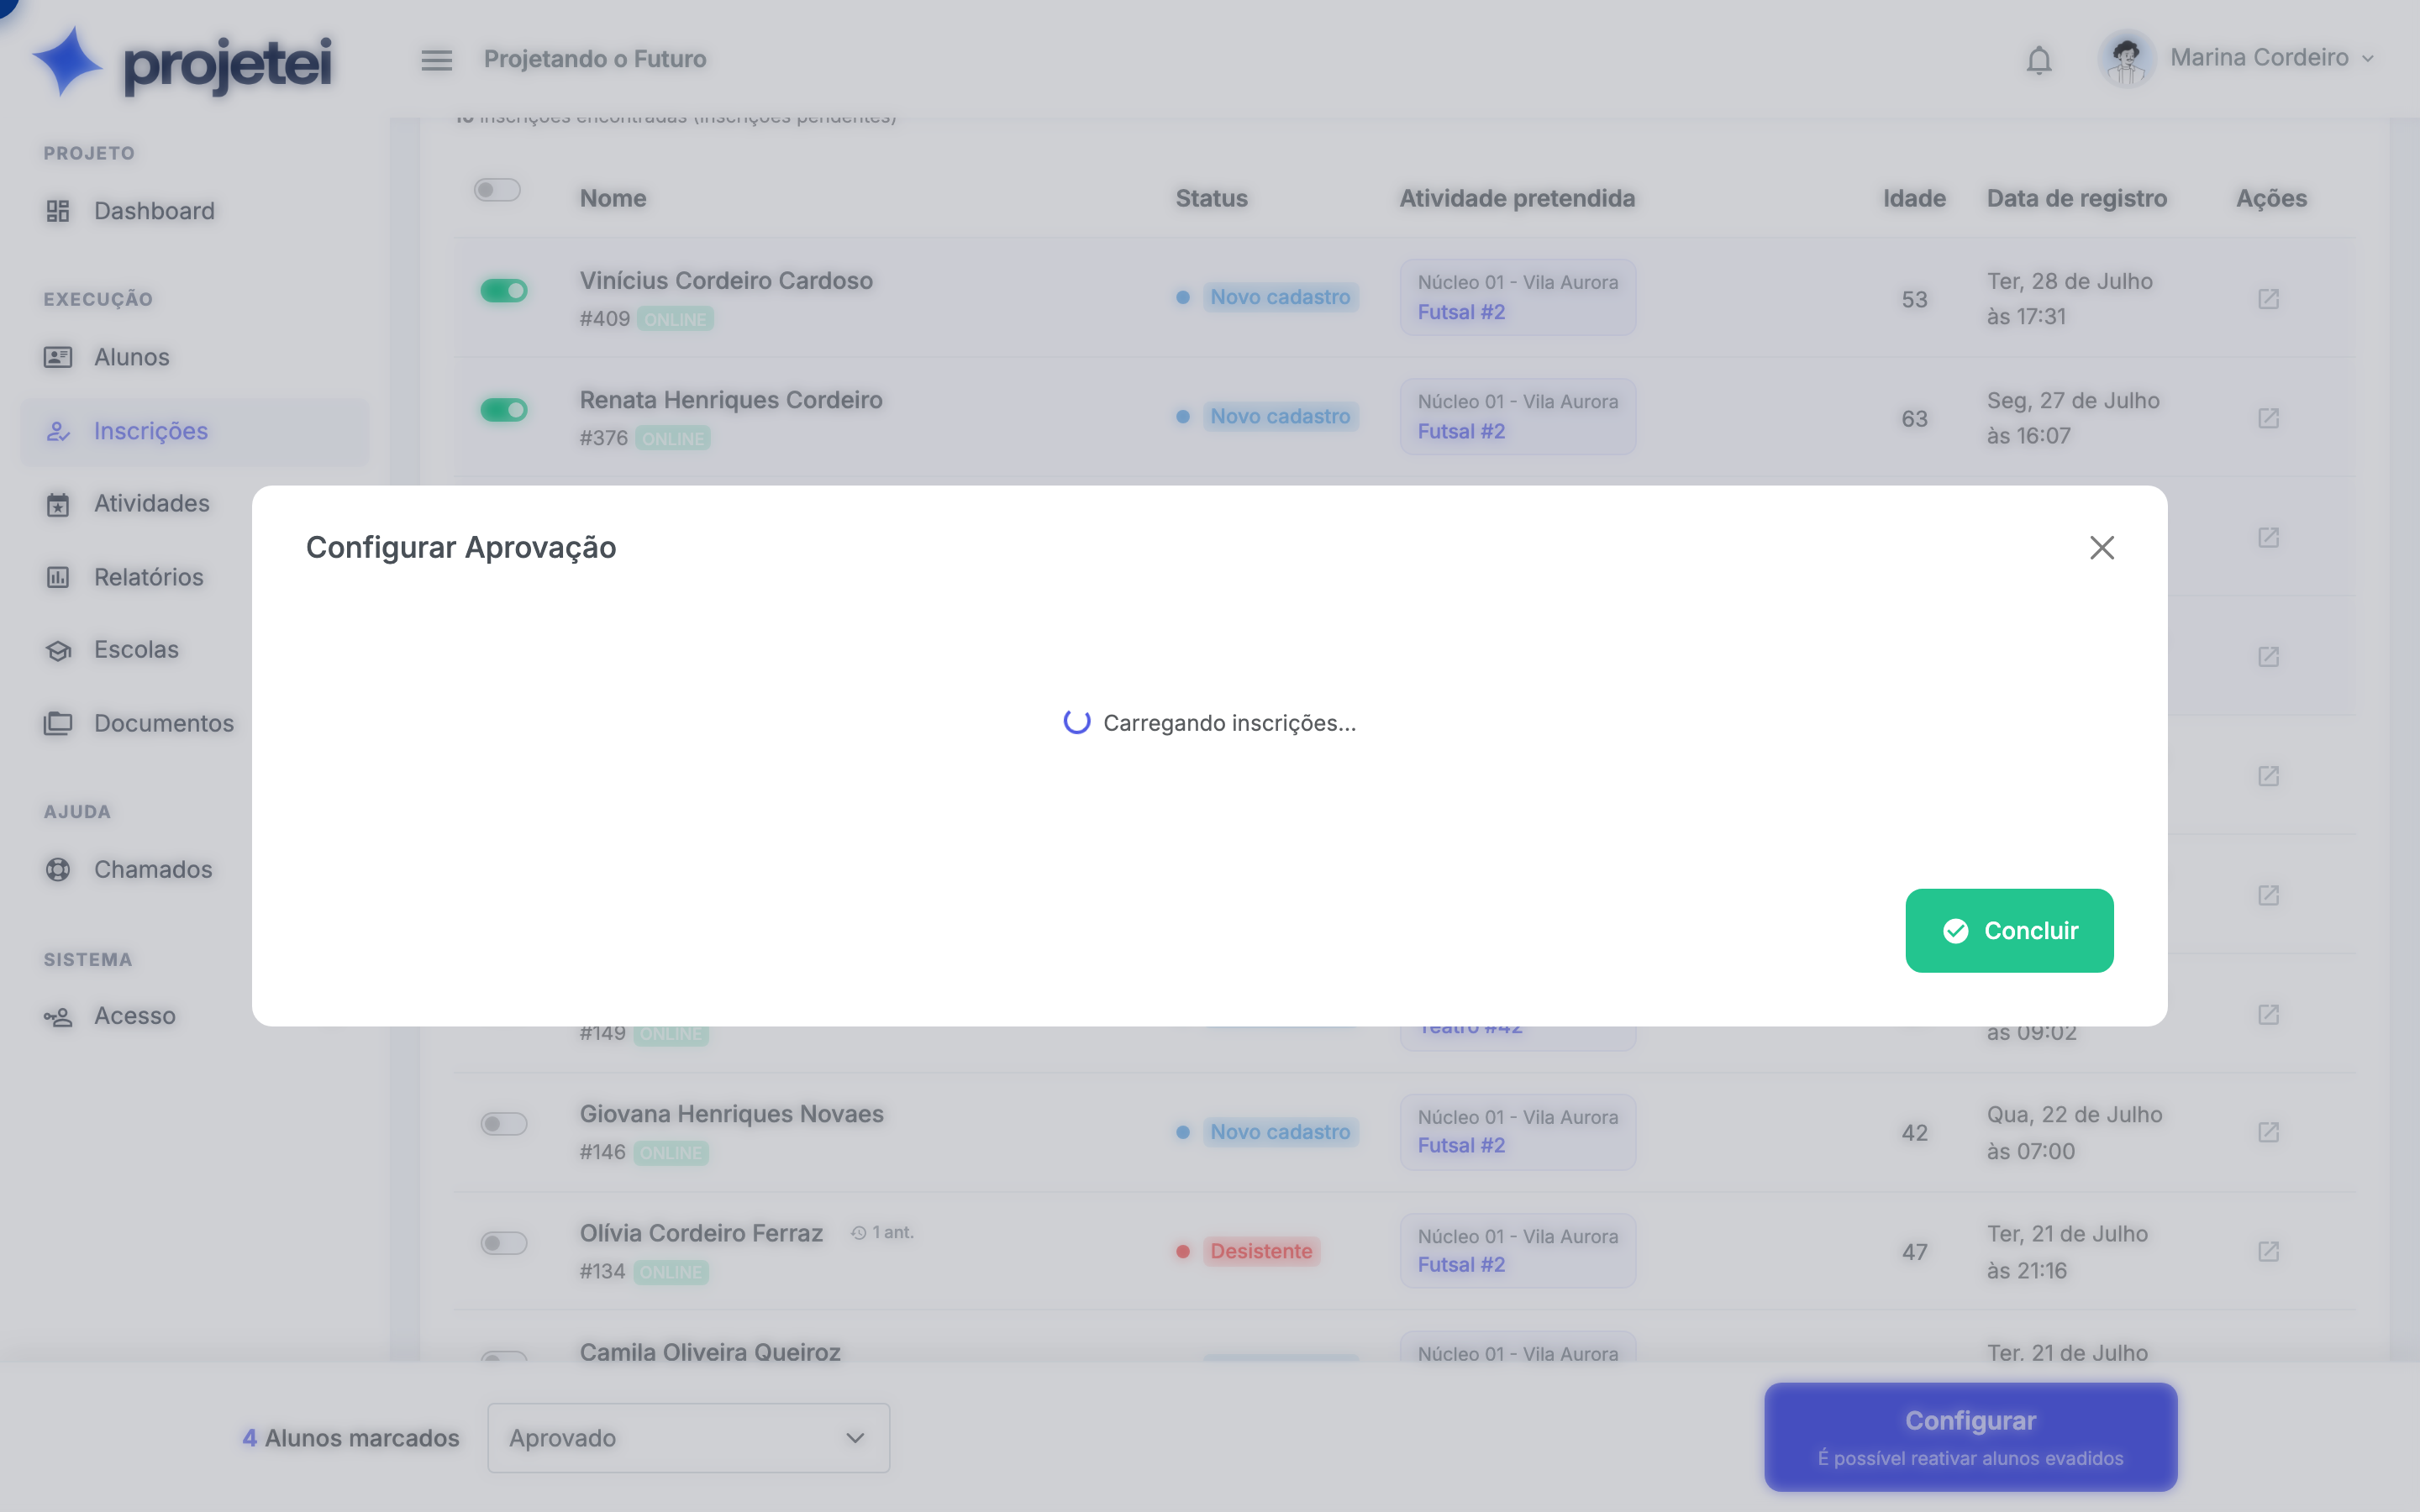This screenshot has width=2420, height=1512.
Task: Click the Idade column header
Action: tap(1914, 198)
